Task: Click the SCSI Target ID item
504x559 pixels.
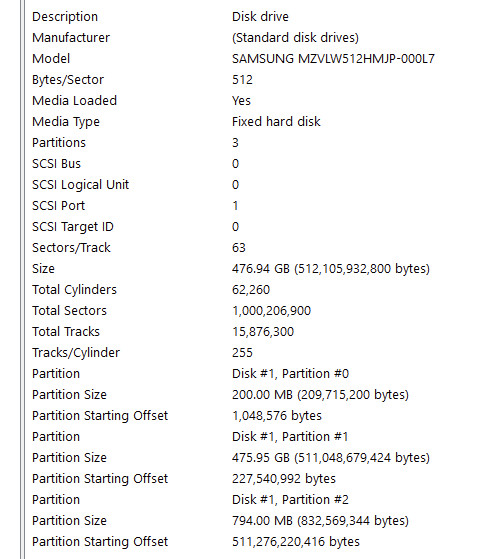Action: (73, 227)
